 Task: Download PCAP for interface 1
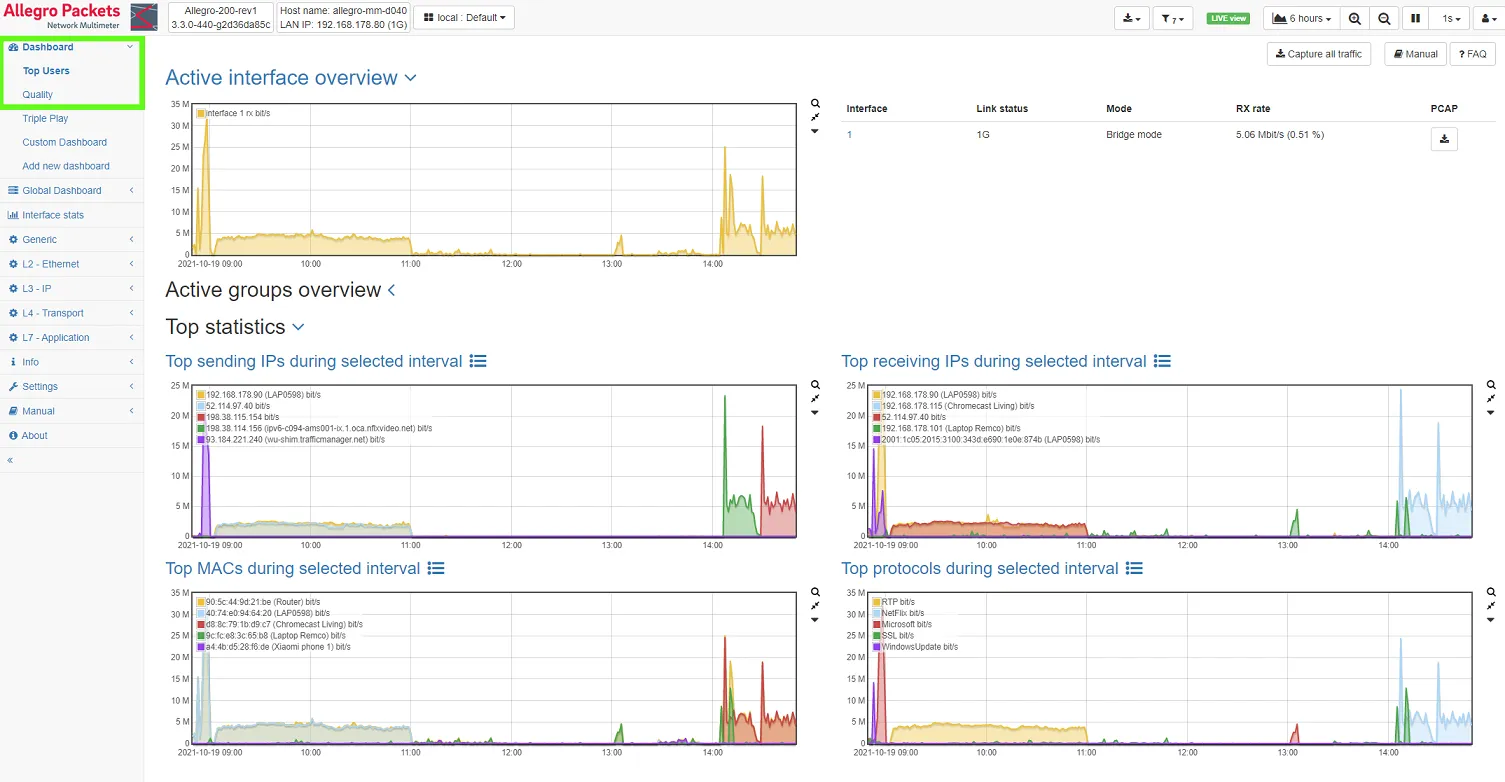1443,139
